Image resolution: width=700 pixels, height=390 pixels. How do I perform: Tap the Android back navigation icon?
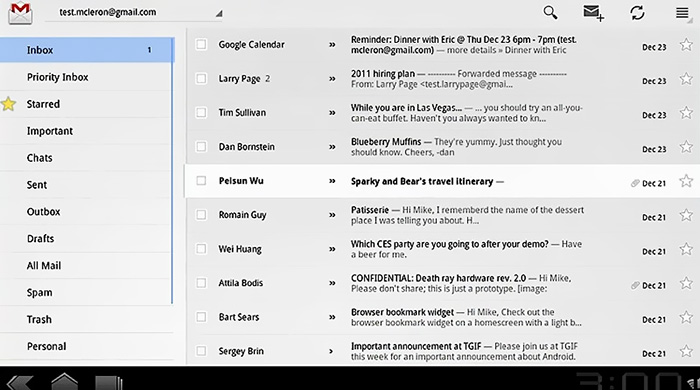coord(20,382)
